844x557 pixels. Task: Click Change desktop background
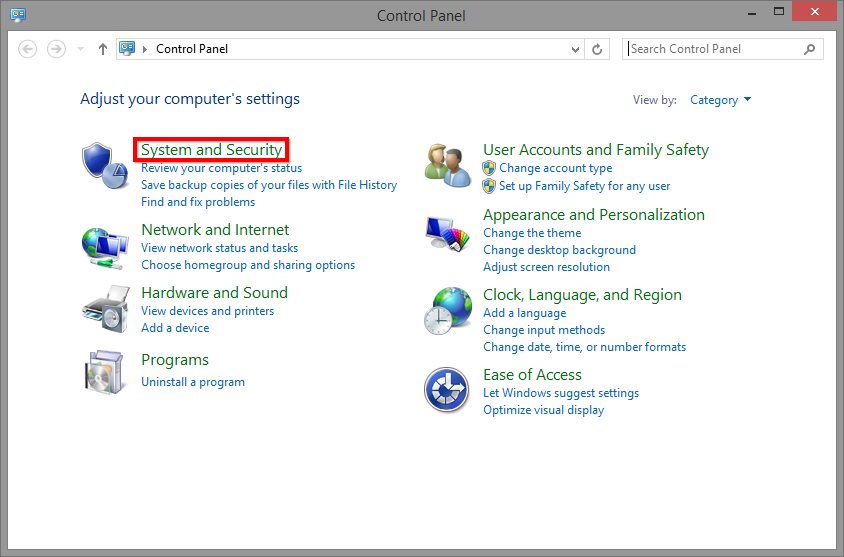click(x=559, y=250)
